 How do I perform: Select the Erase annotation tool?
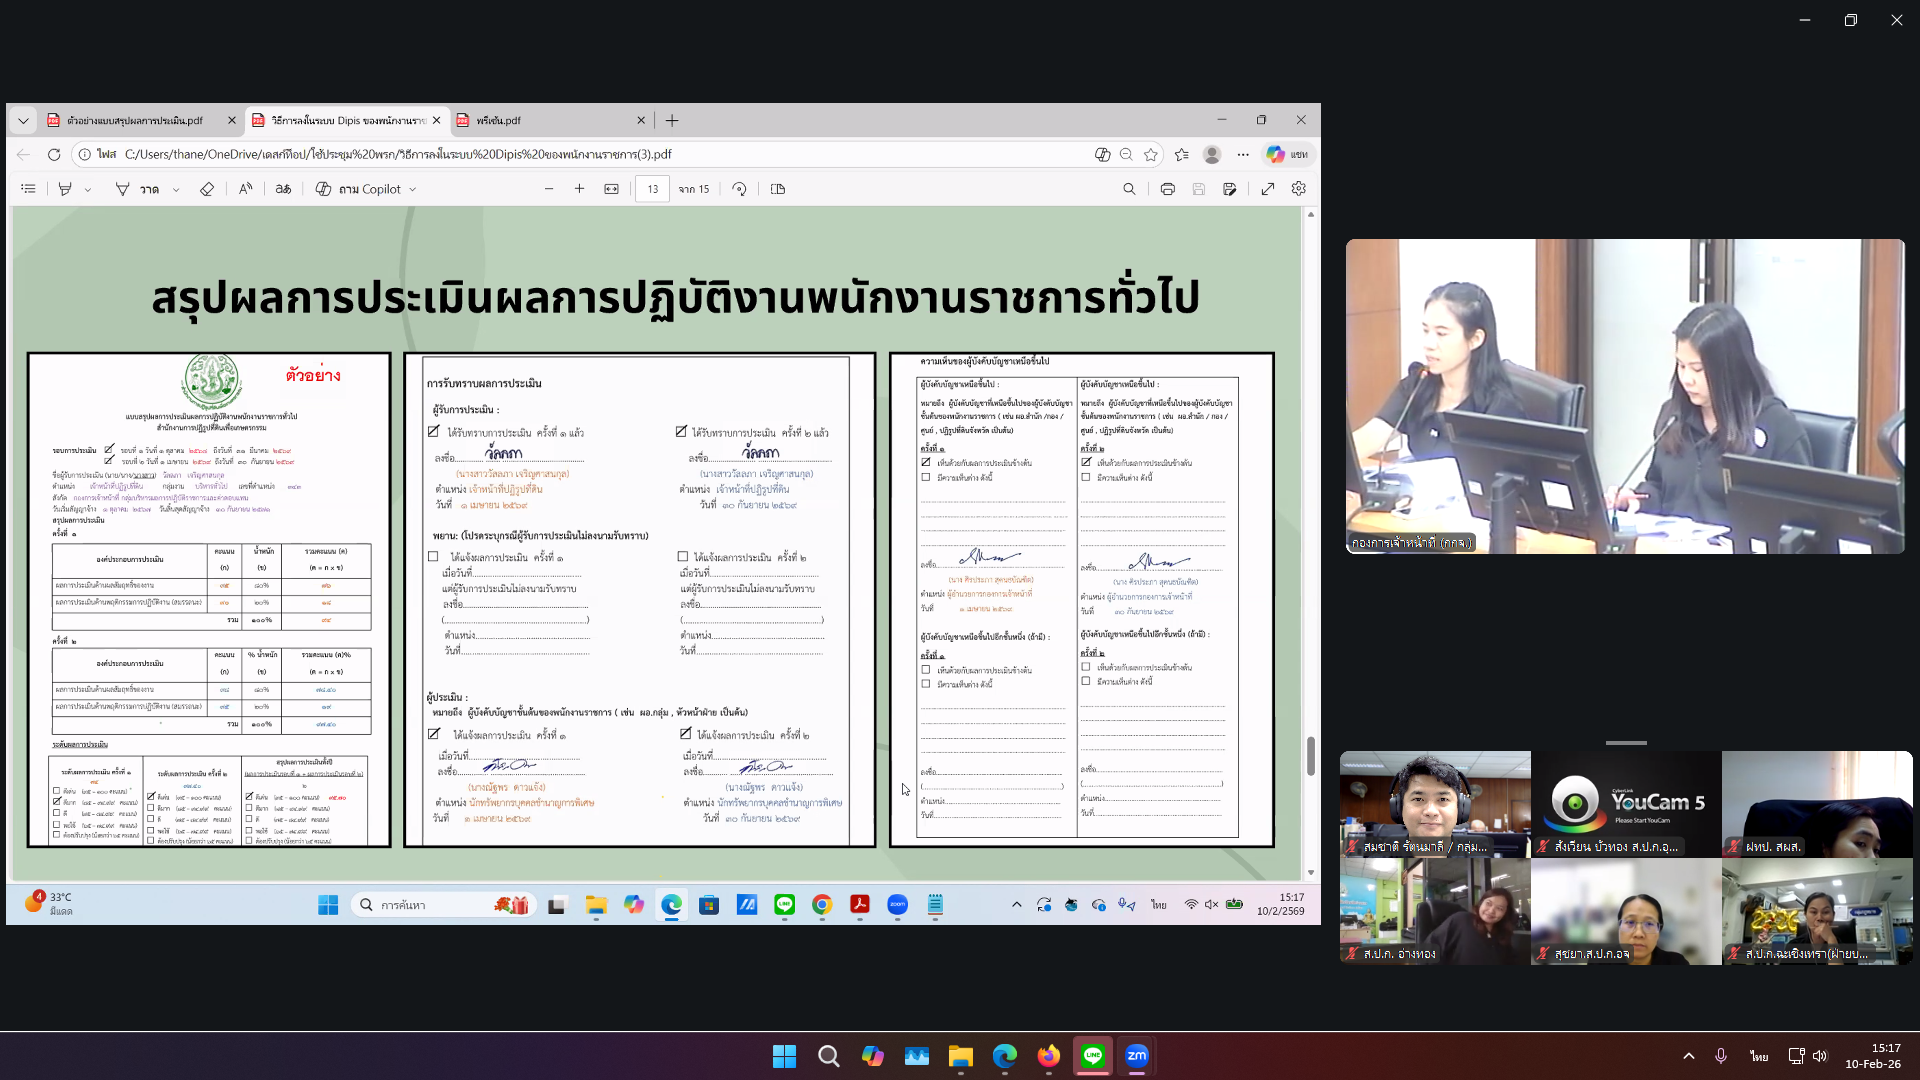click(207, 188)
